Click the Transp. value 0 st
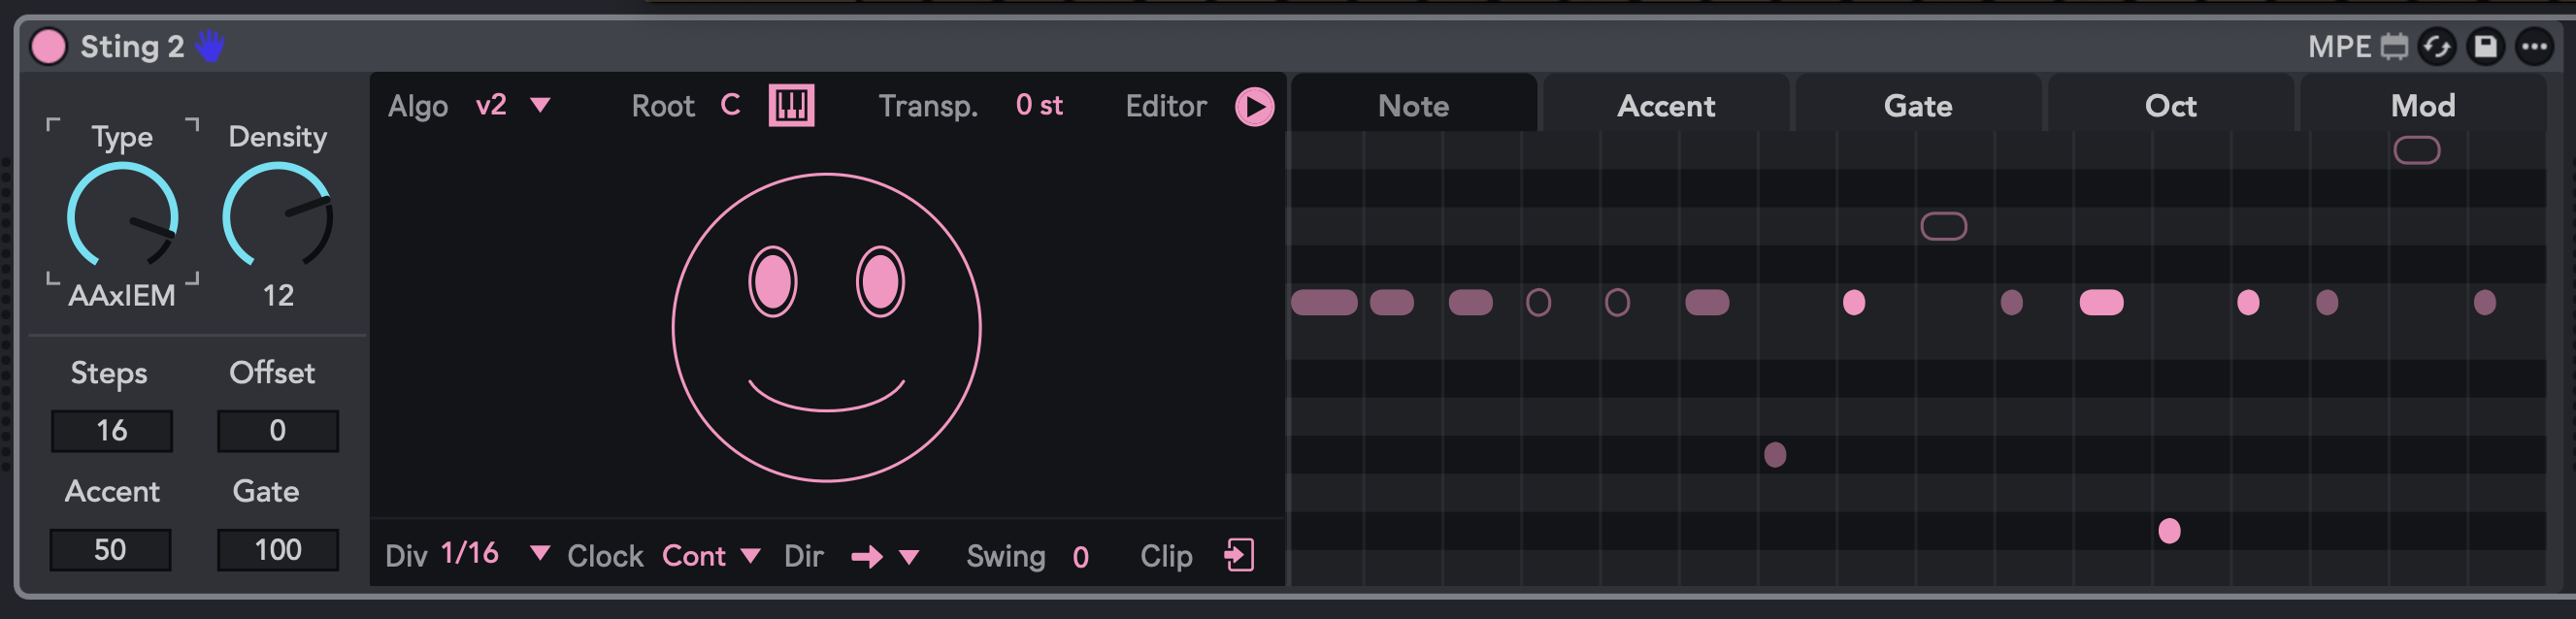The image size is (2576, 619). point(1038,105)
